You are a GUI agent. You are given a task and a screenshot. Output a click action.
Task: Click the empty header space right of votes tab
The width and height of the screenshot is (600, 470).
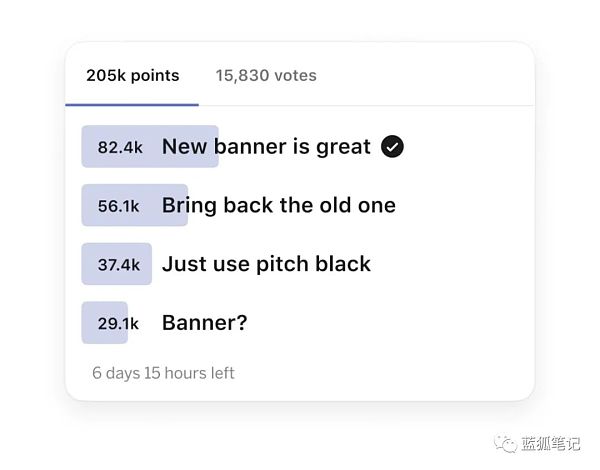click(x=430, y=75)
